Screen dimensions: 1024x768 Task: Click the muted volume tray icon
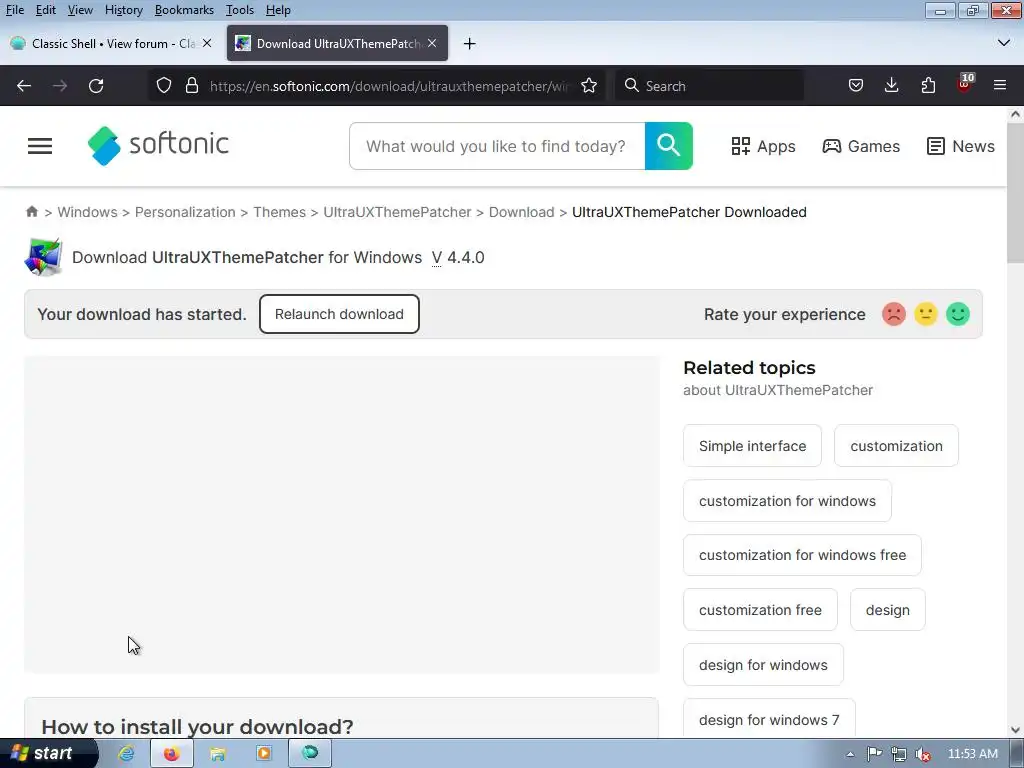coord(923,754)
